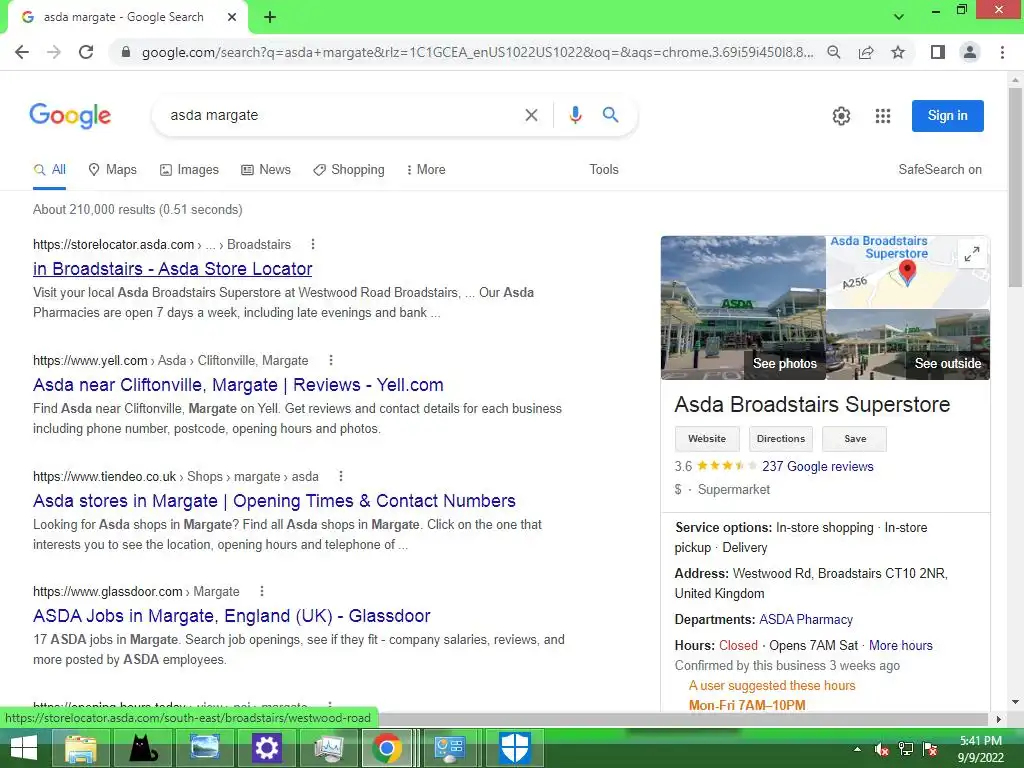The height and width of the screenshot is (768, 1024).
Task: Start voice search with the microphone
Action: coord(575,115)
